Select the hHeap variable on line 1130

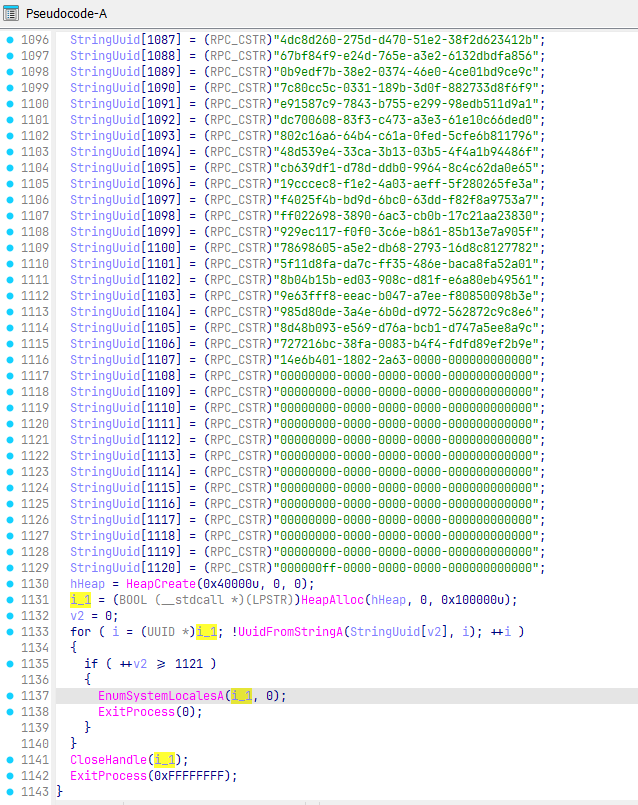pos(87,584)
